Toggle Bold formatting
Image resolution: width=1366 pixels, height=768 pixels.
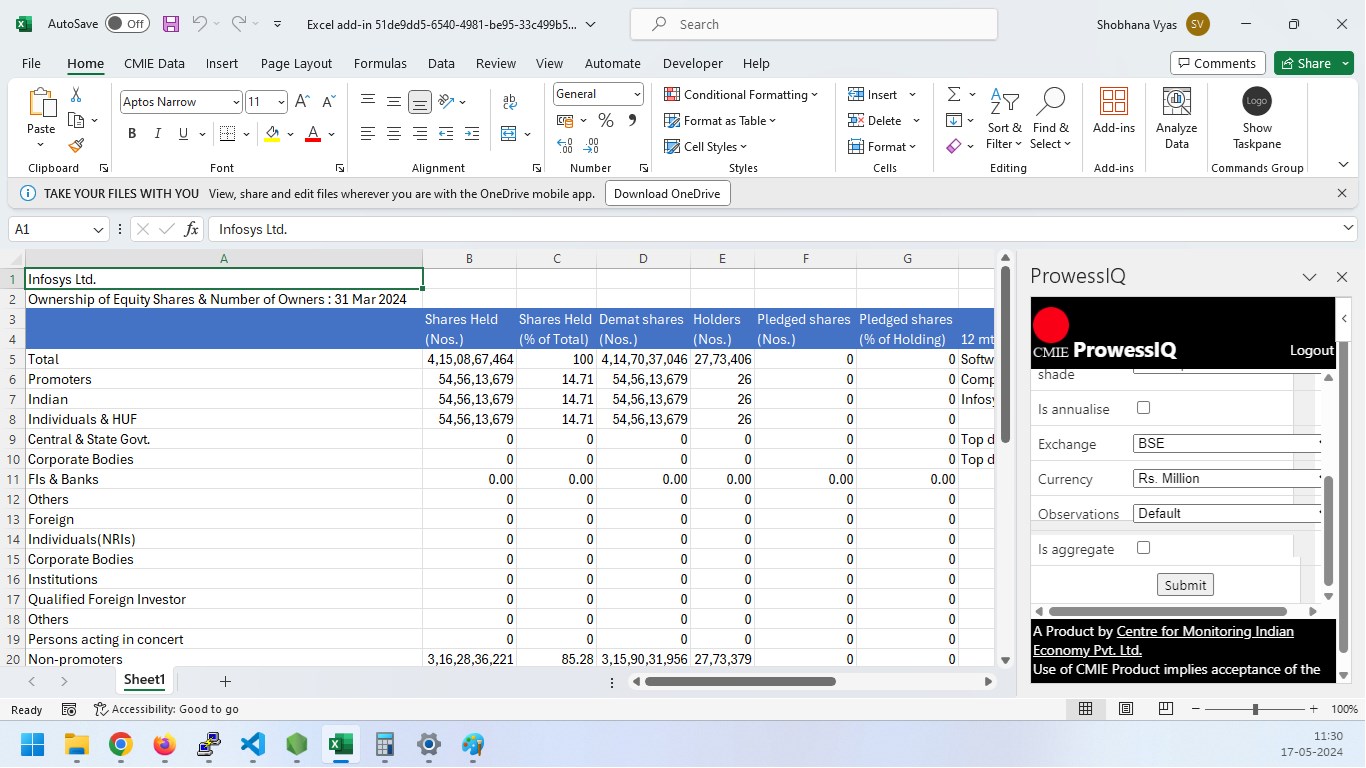(132, 134)
